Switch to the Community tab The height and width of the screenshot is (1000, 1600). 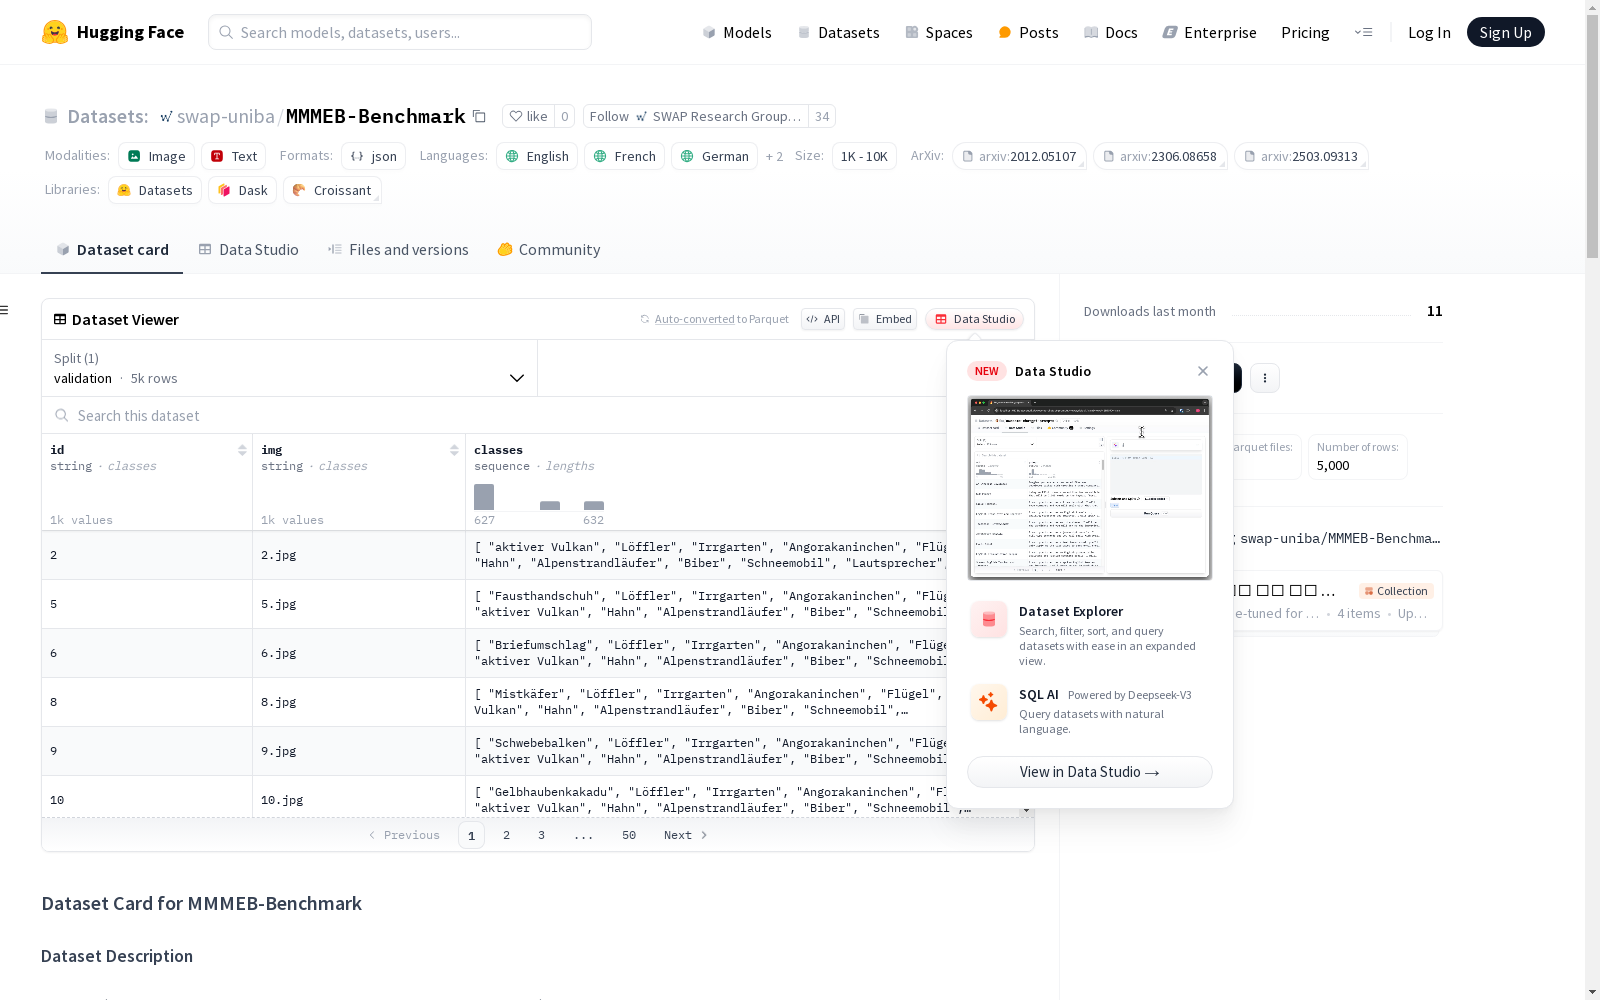click(549, 250)
